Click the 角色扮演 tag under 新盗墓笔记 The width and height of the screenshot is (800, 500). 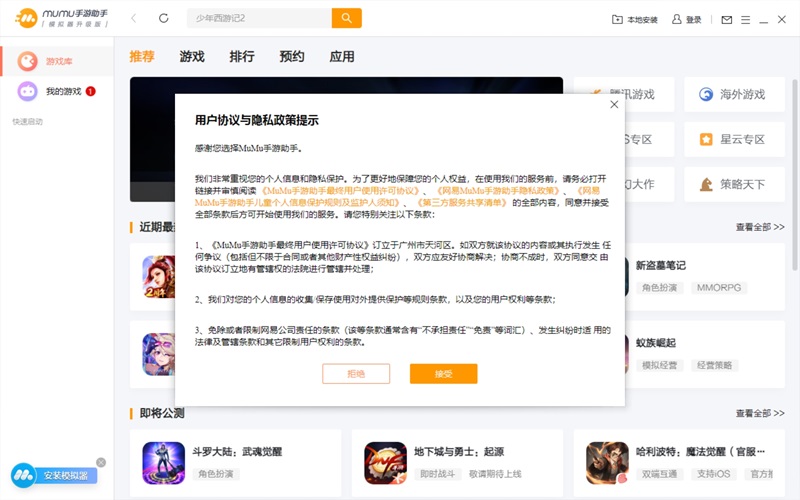coord(659,288)
